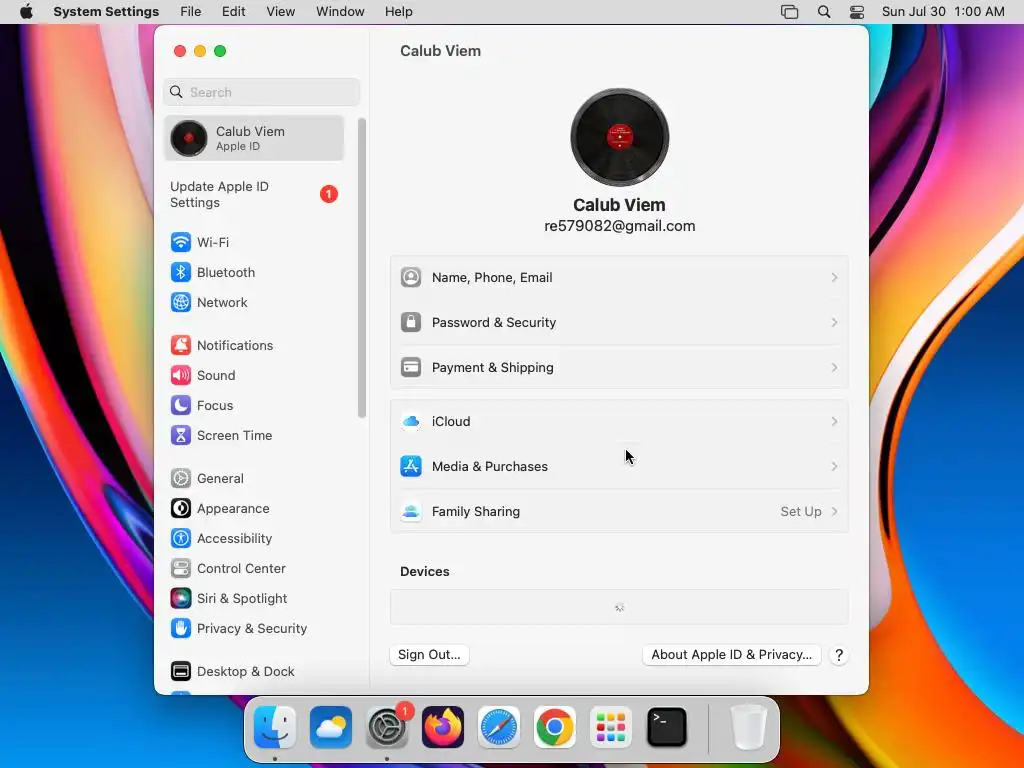Screen dimensions: 1024x768
Task: Launch Google Chrome from the Dock
Action: [554, 727]
